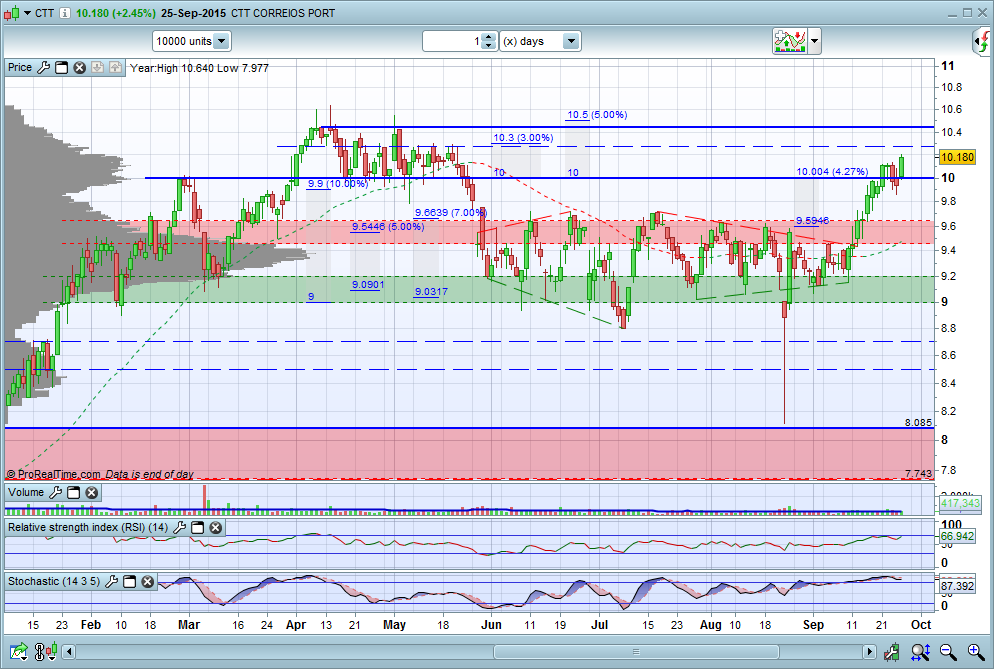994x669 pixels.
Task: Click the zoom out magnifier icon
Action: click(950, 653)
